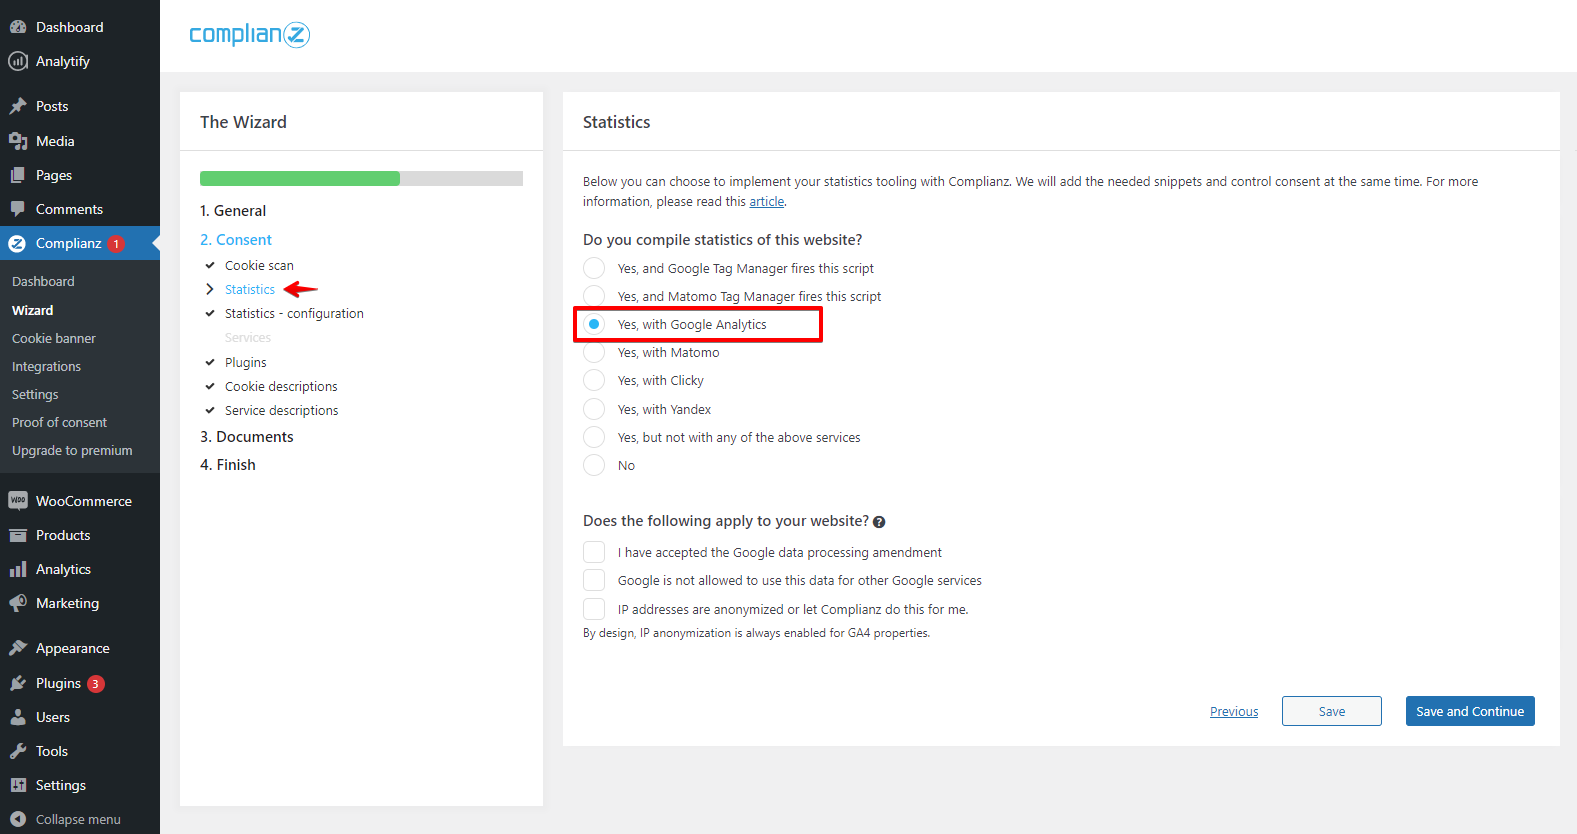
Task: Click the Plugins plug icon
Action: click(18, 683)
